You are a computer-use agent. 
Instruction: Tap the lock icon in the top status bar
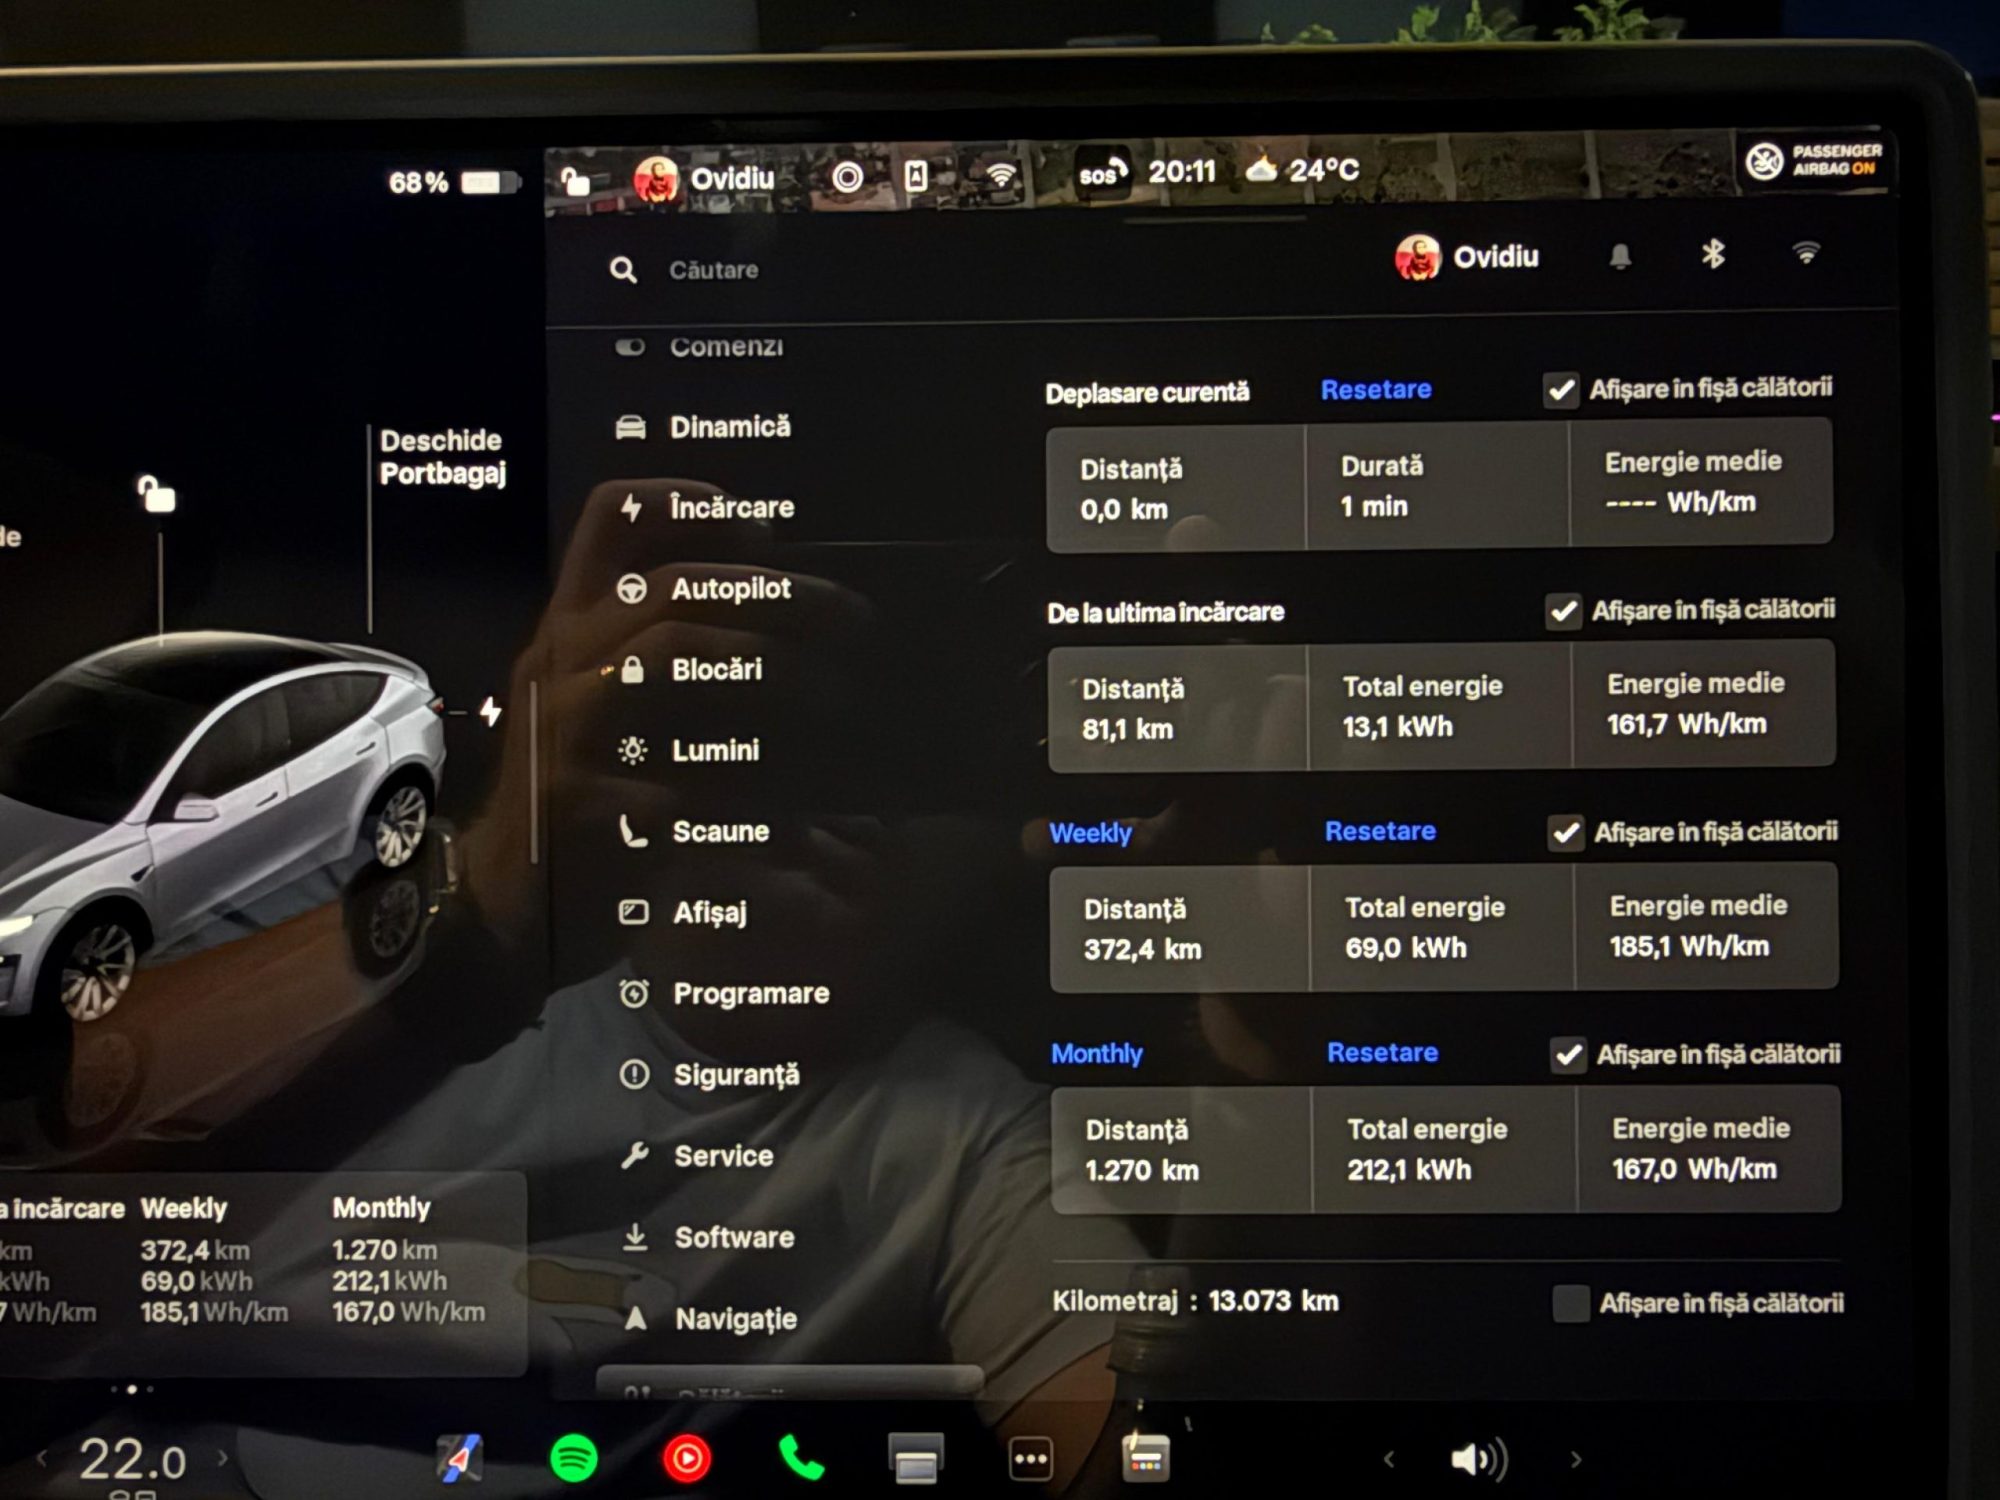tap(574, 181)
